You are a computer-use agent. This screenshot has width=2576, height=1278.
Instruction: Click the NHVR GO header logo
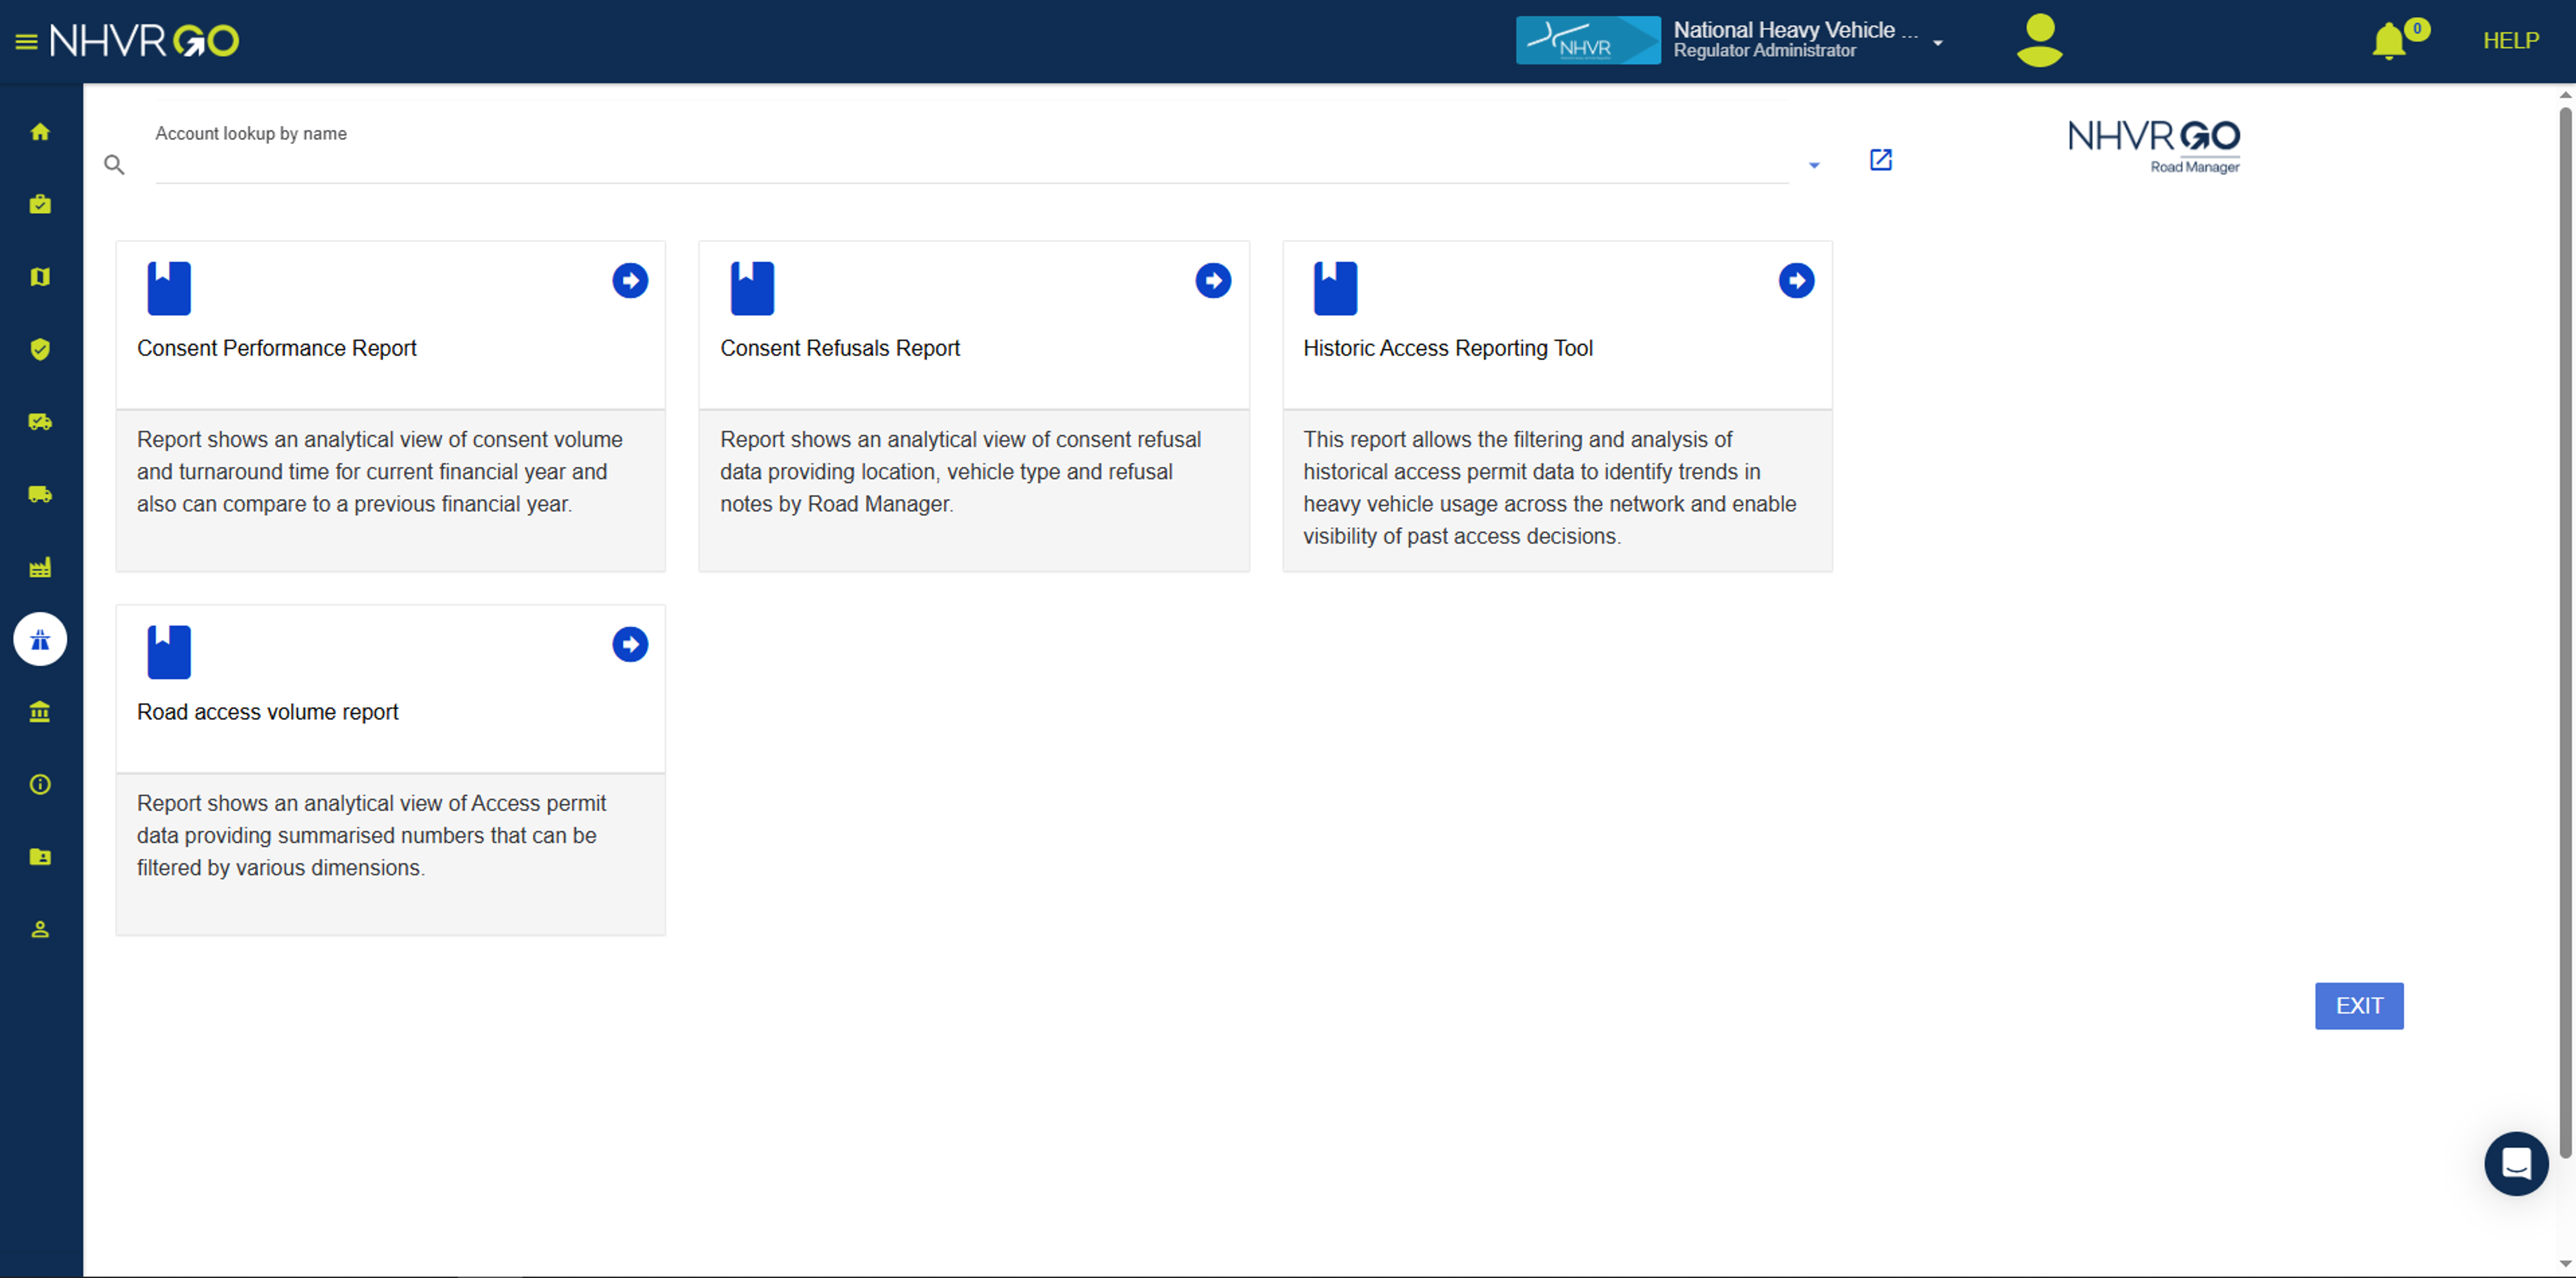144,41
